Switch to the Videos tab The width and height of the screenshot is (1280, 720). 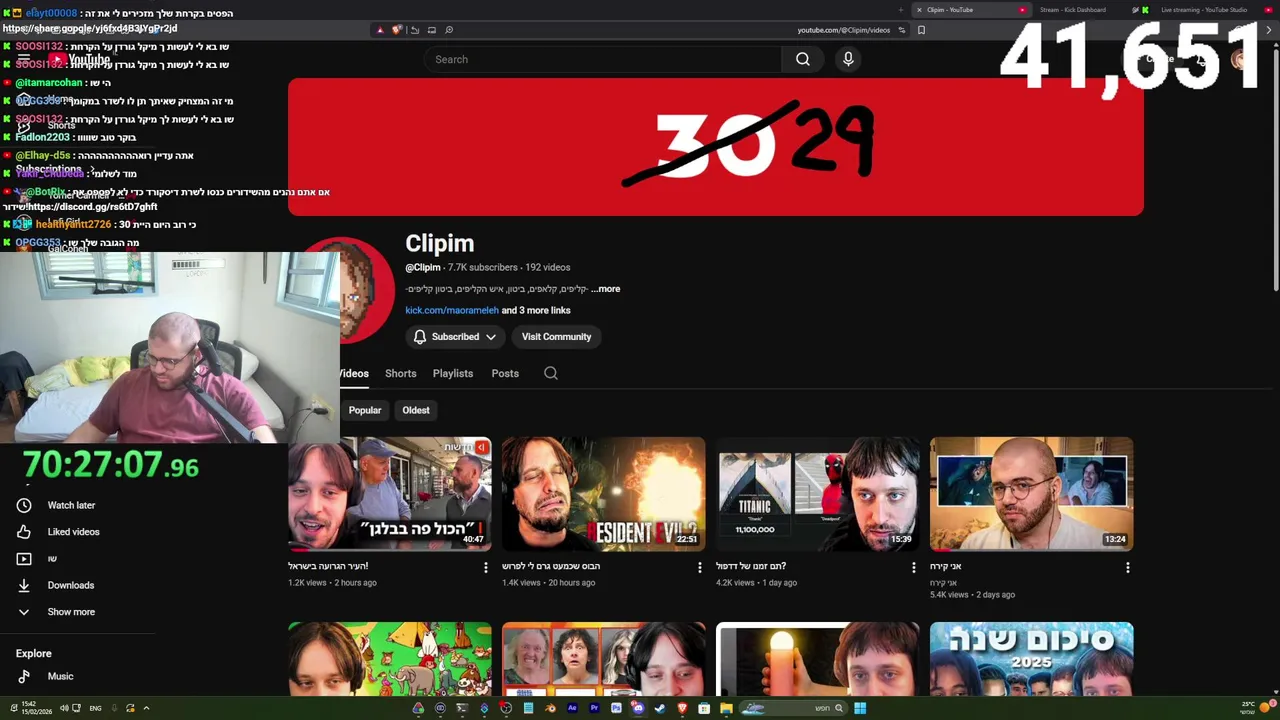[x=354, y=373]
